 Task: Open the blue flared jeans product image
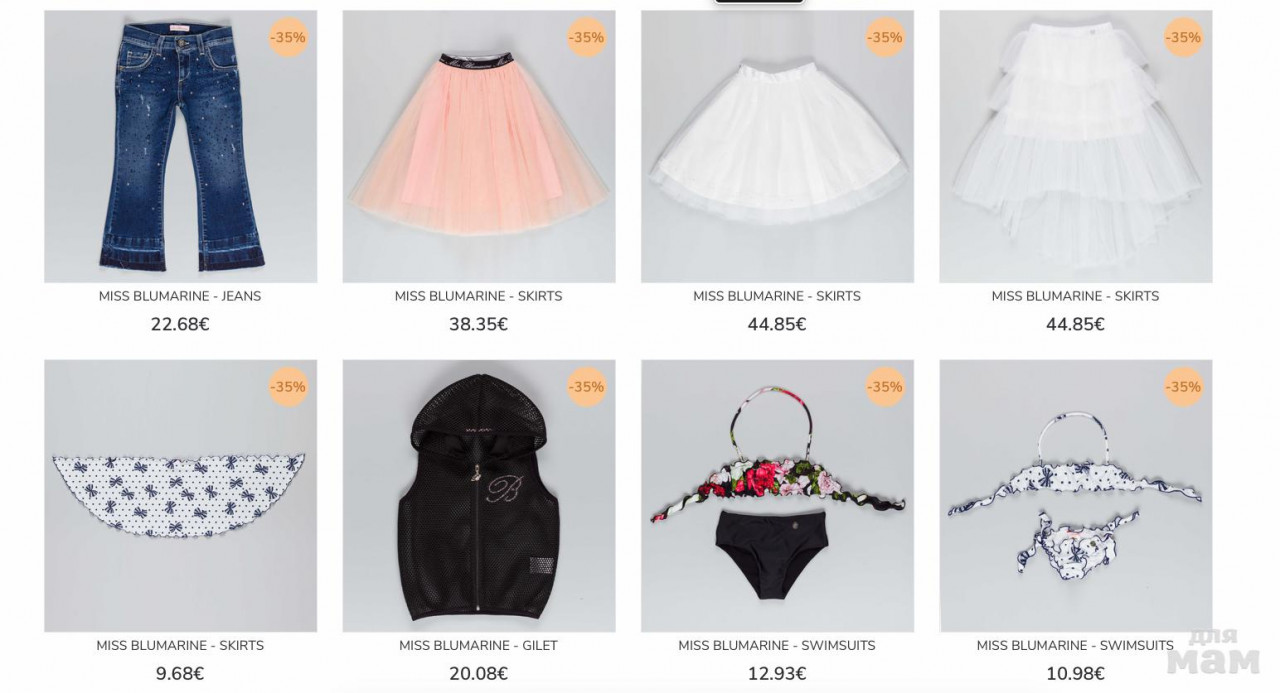(x=180, y=146)
